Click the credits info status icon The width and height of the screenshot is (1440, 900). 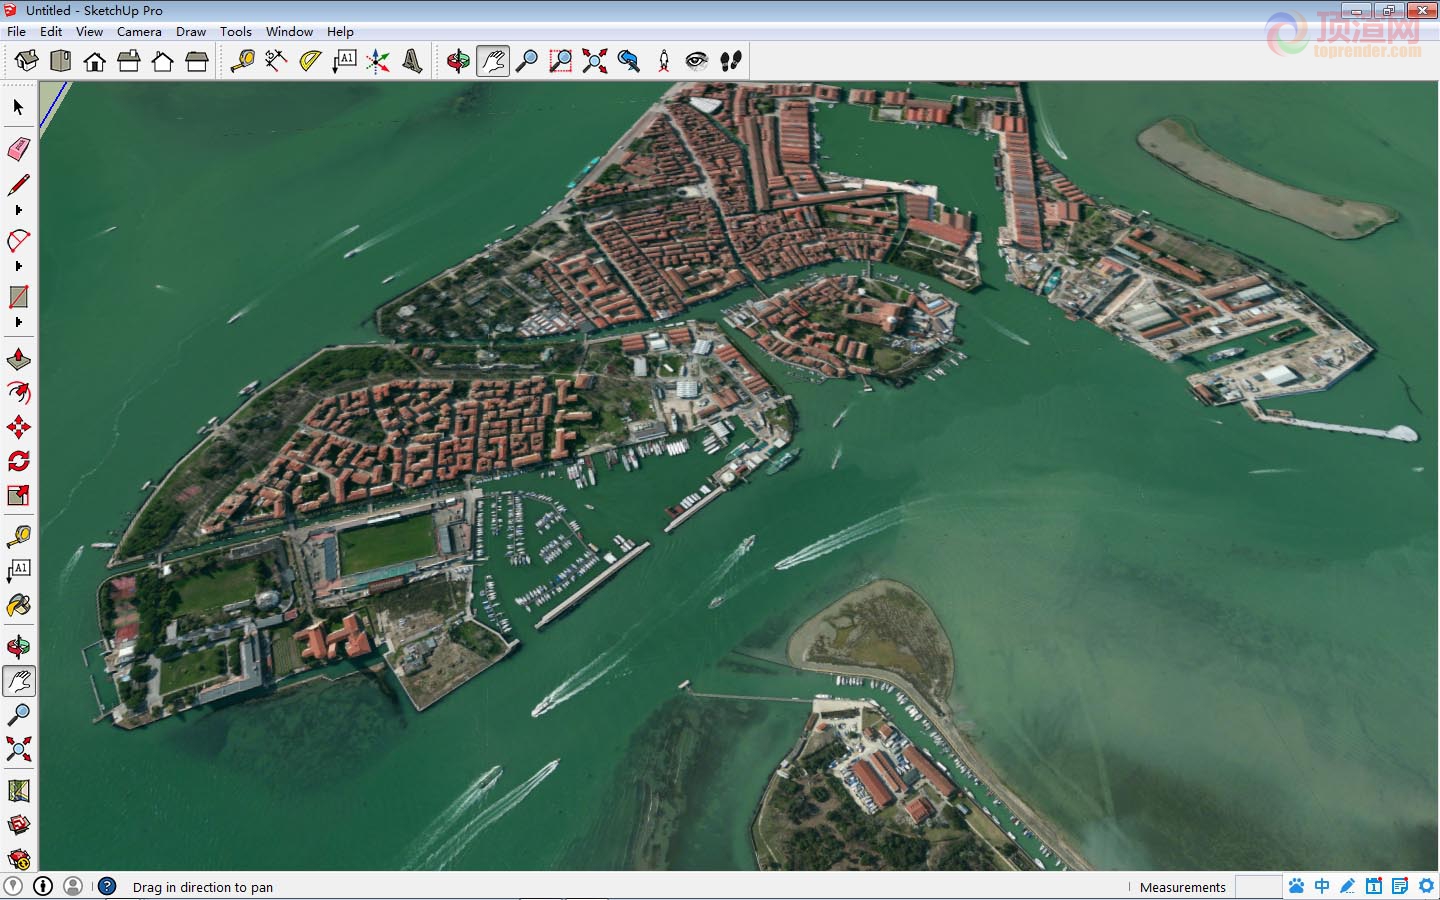pyautogui.click(x=43, y=886)
